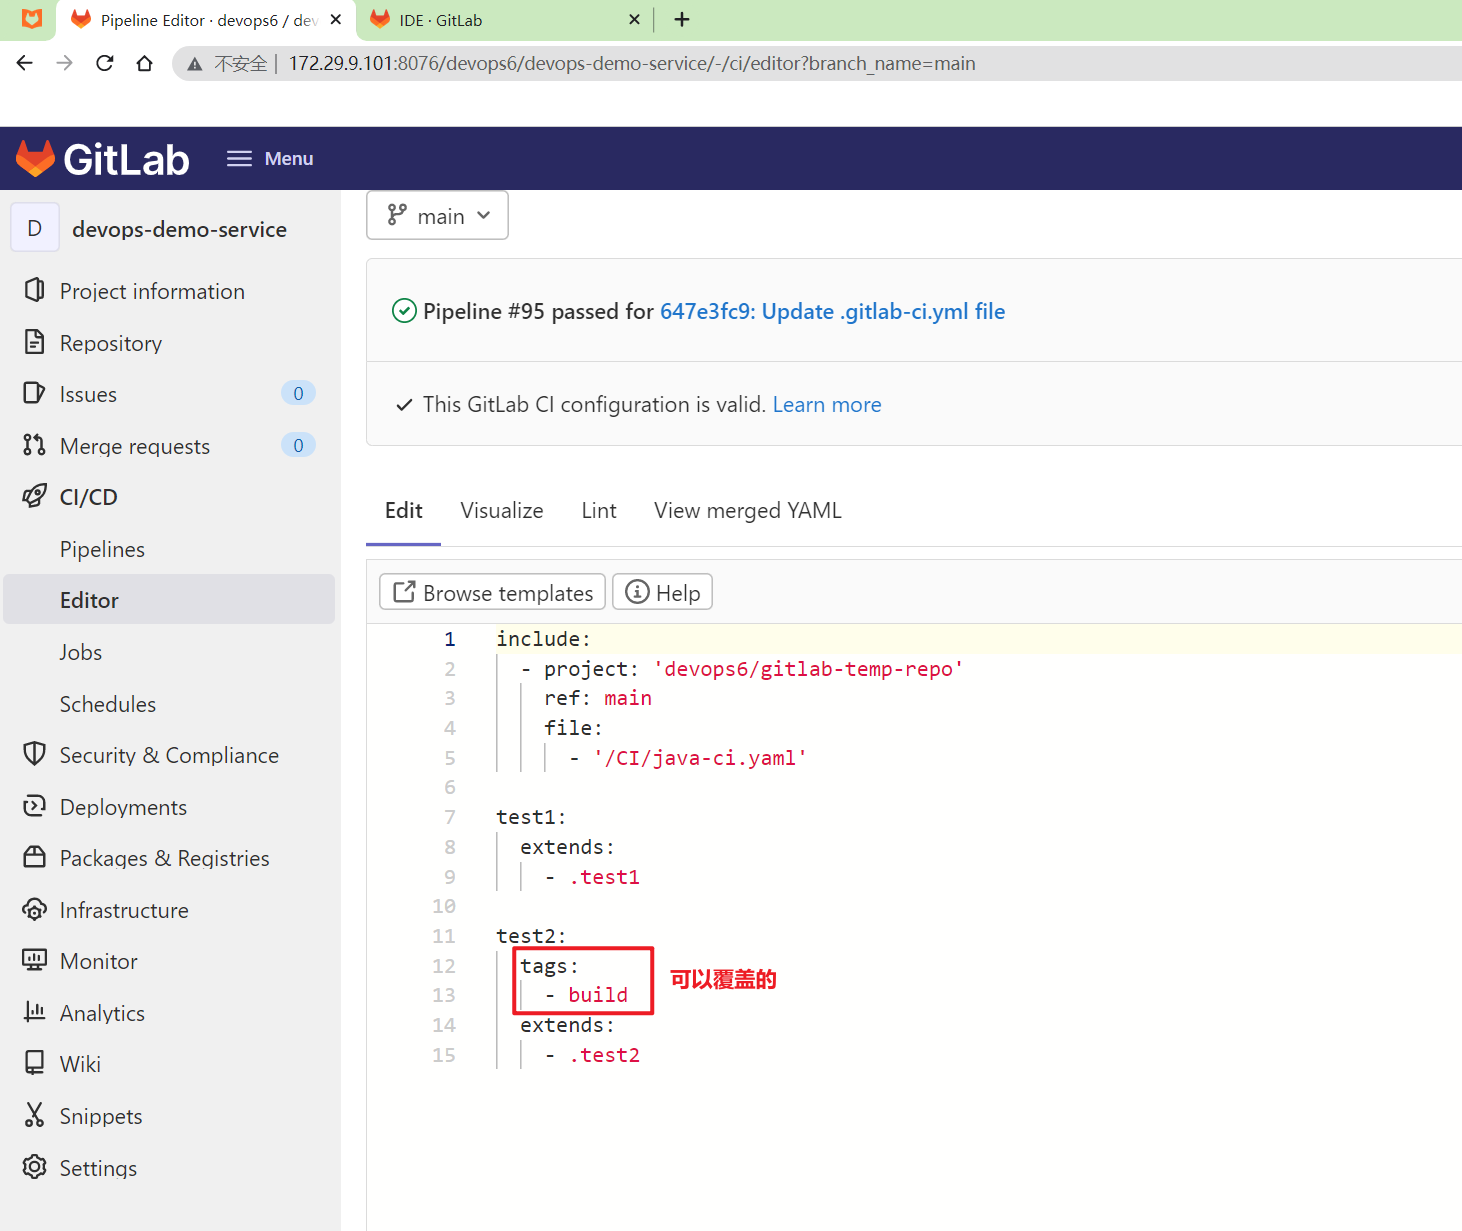This screenshot has width=1462, height=1231.
Task: Reload the page with refresh icon
Action: tap(104, 63)
